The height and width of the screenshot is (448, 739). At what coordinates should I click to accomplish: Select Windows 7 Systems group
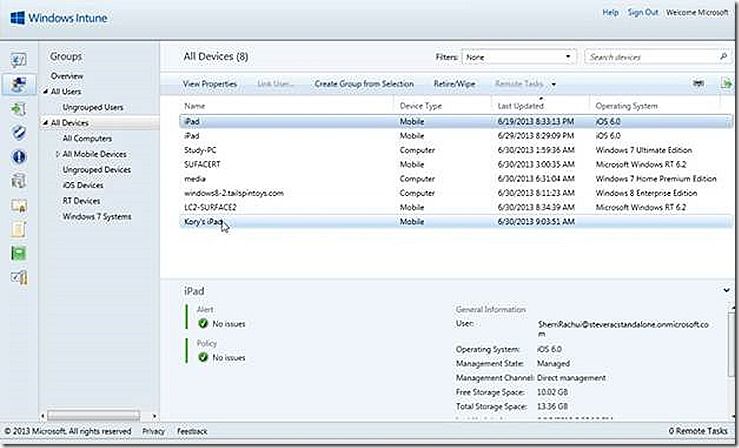point(97,217)
